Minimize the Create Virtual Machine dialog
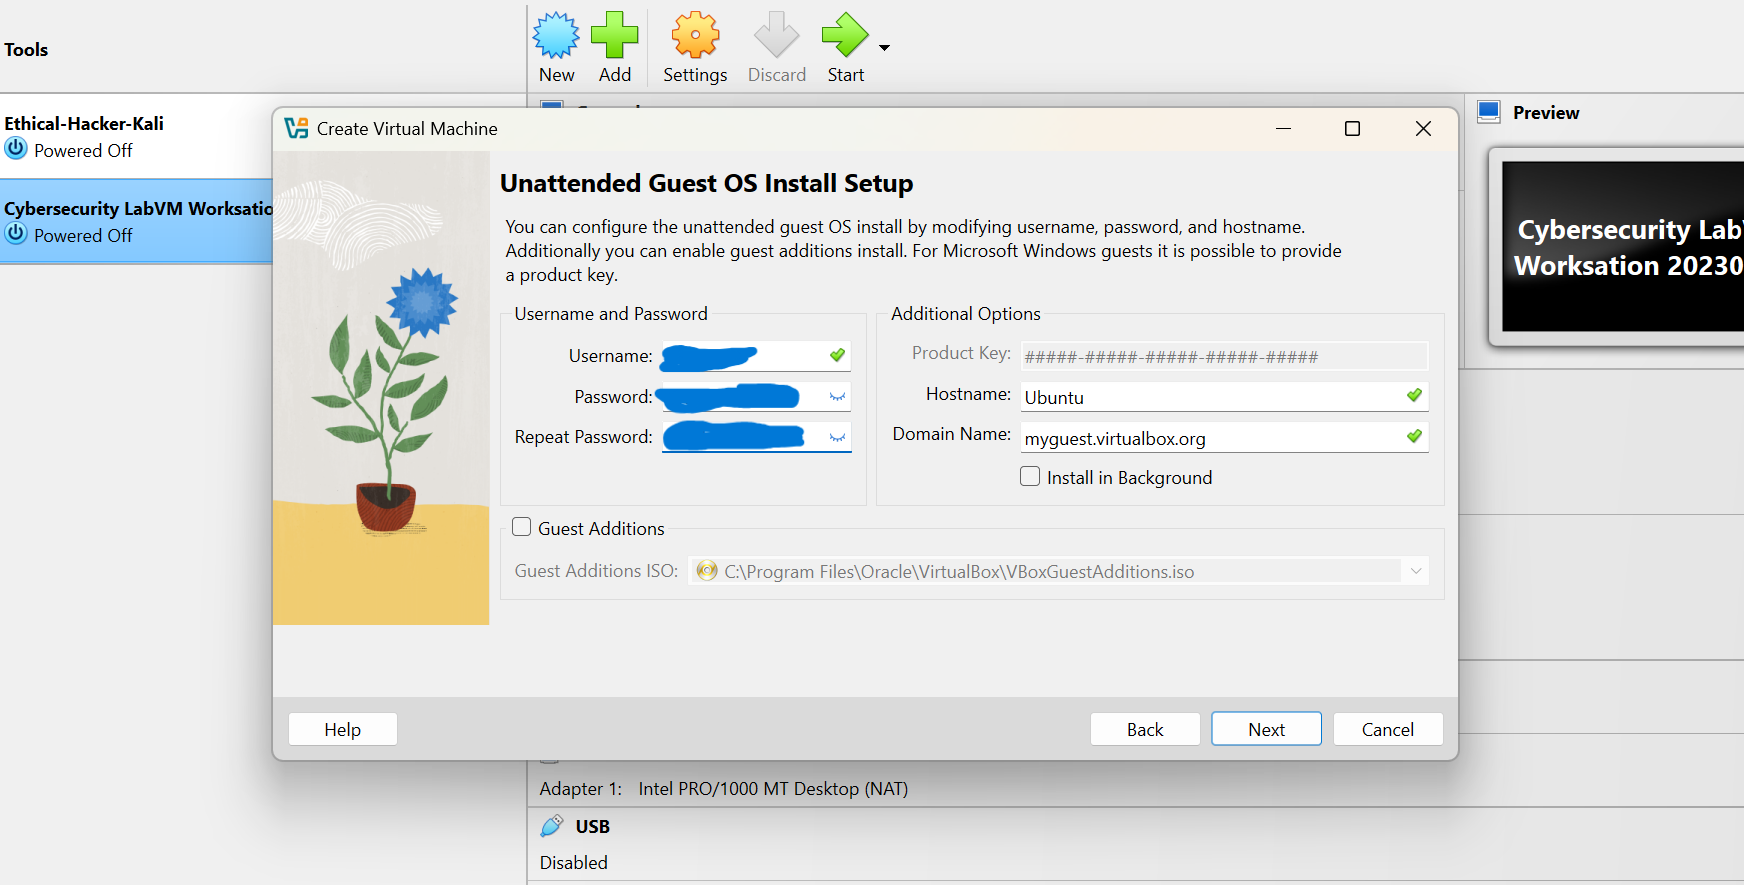1744x885 pixels. point(1283,128)
